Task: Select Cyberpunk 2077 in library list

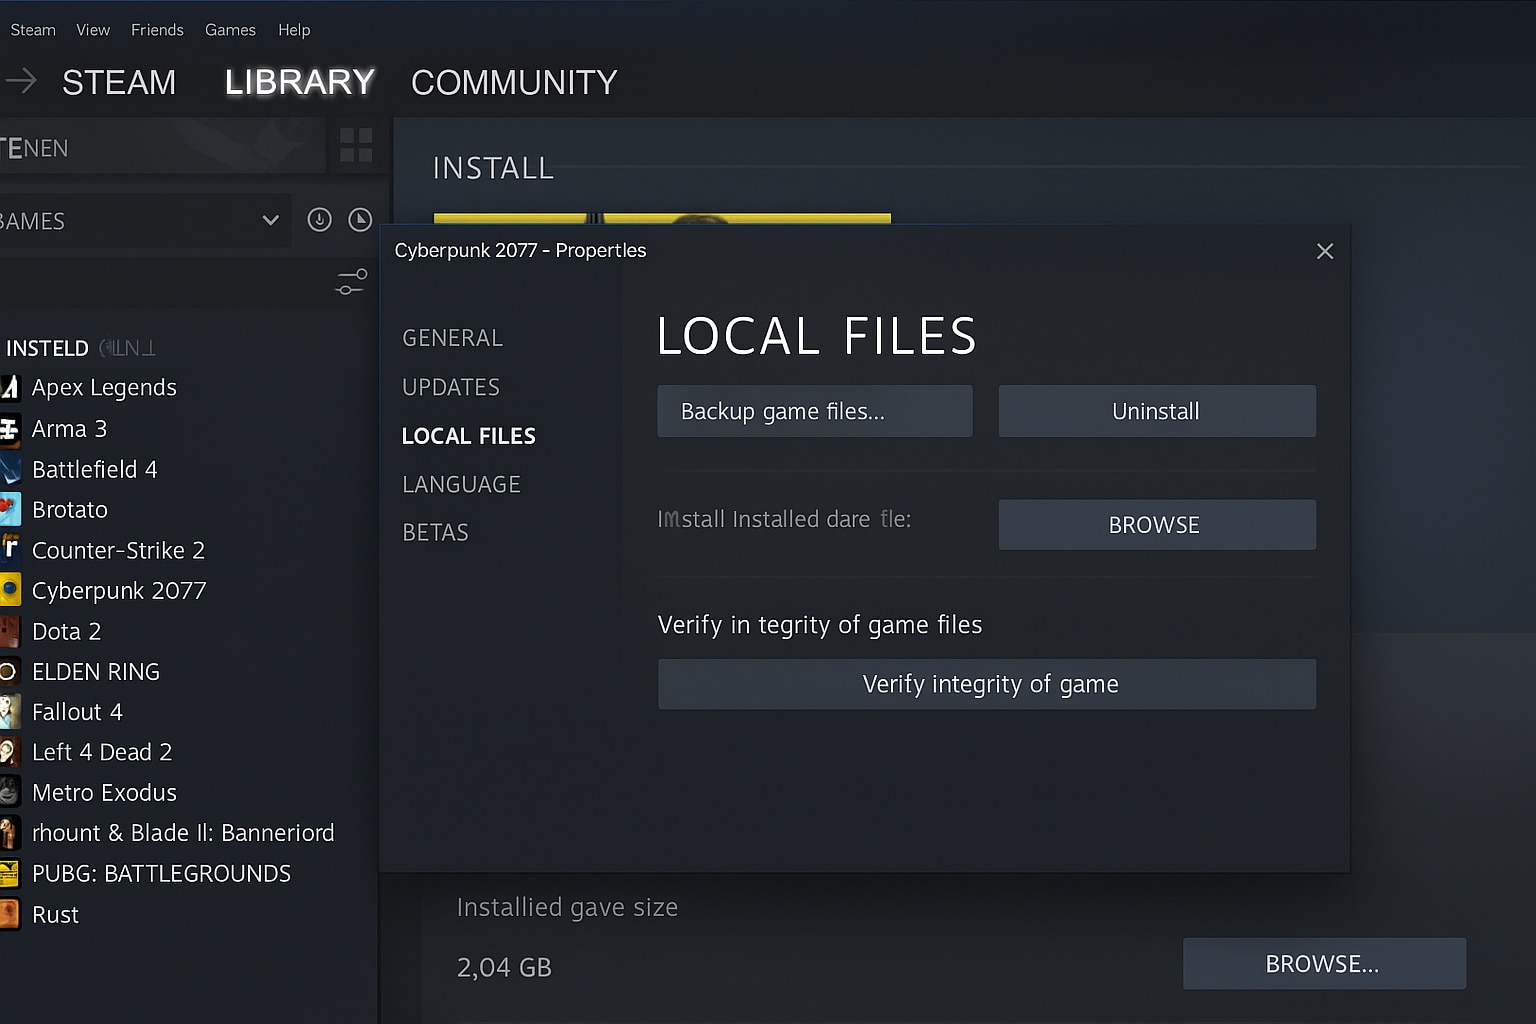Action: coord(119,591)
